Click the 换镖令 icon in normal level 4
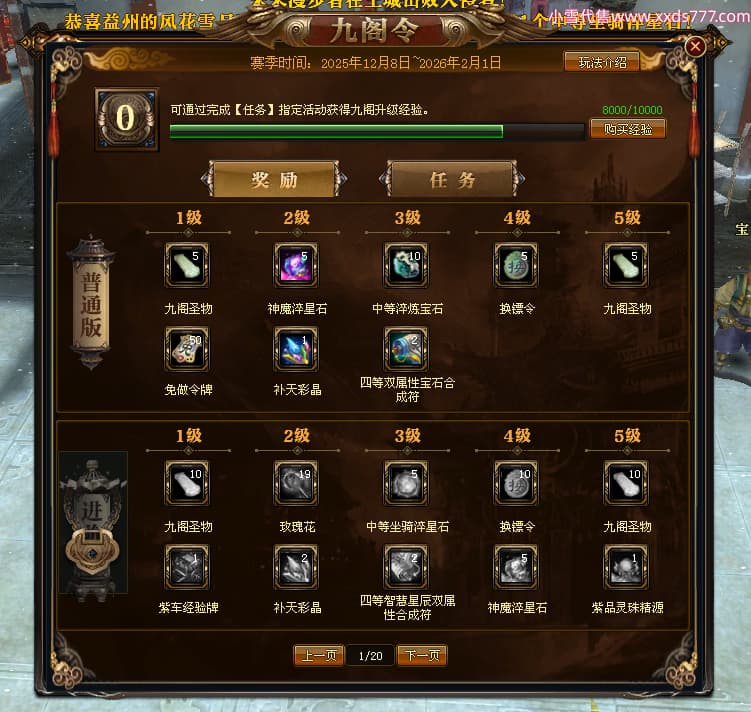751x712 pixels. pyautogui.click(x=516, y=265)
